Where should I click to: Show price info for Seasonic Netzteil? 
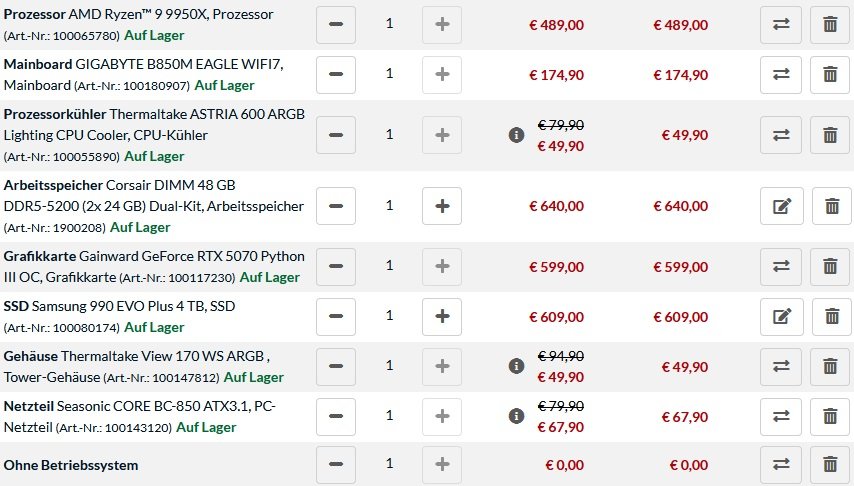click(516, 416)
